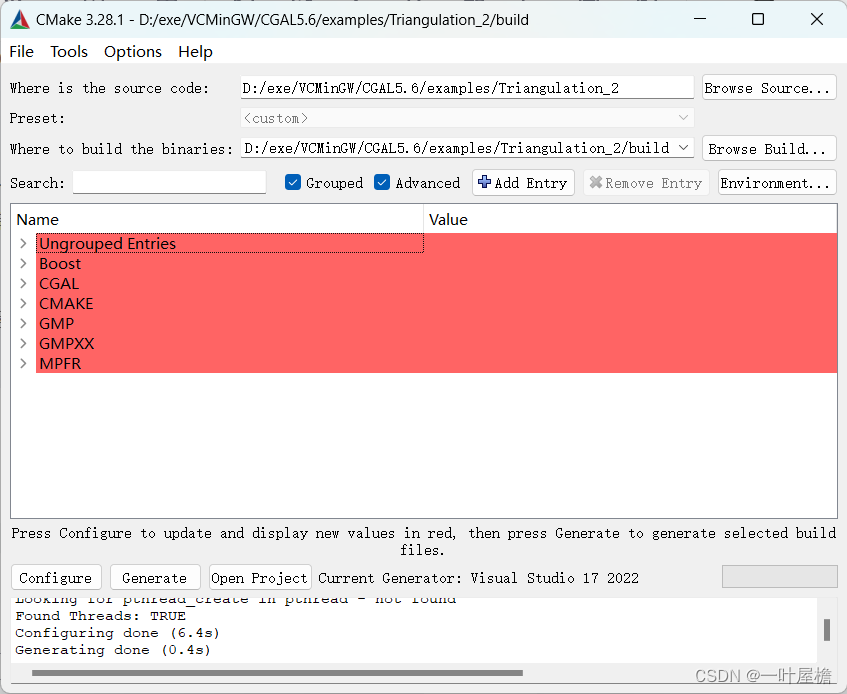Maximize the CMake window
847x694 pixels.
pyautogui.click(x=758, y=19)
